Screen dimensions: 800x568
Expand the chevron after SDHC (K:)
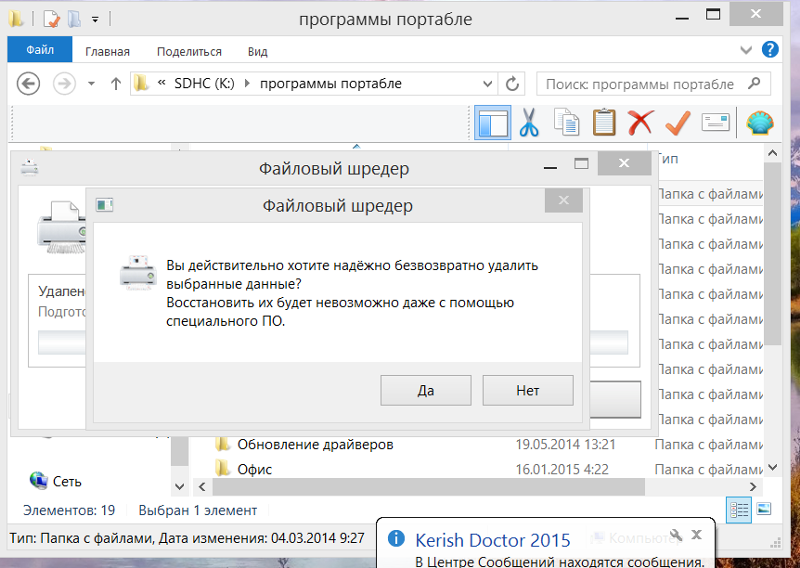(247, 83)
